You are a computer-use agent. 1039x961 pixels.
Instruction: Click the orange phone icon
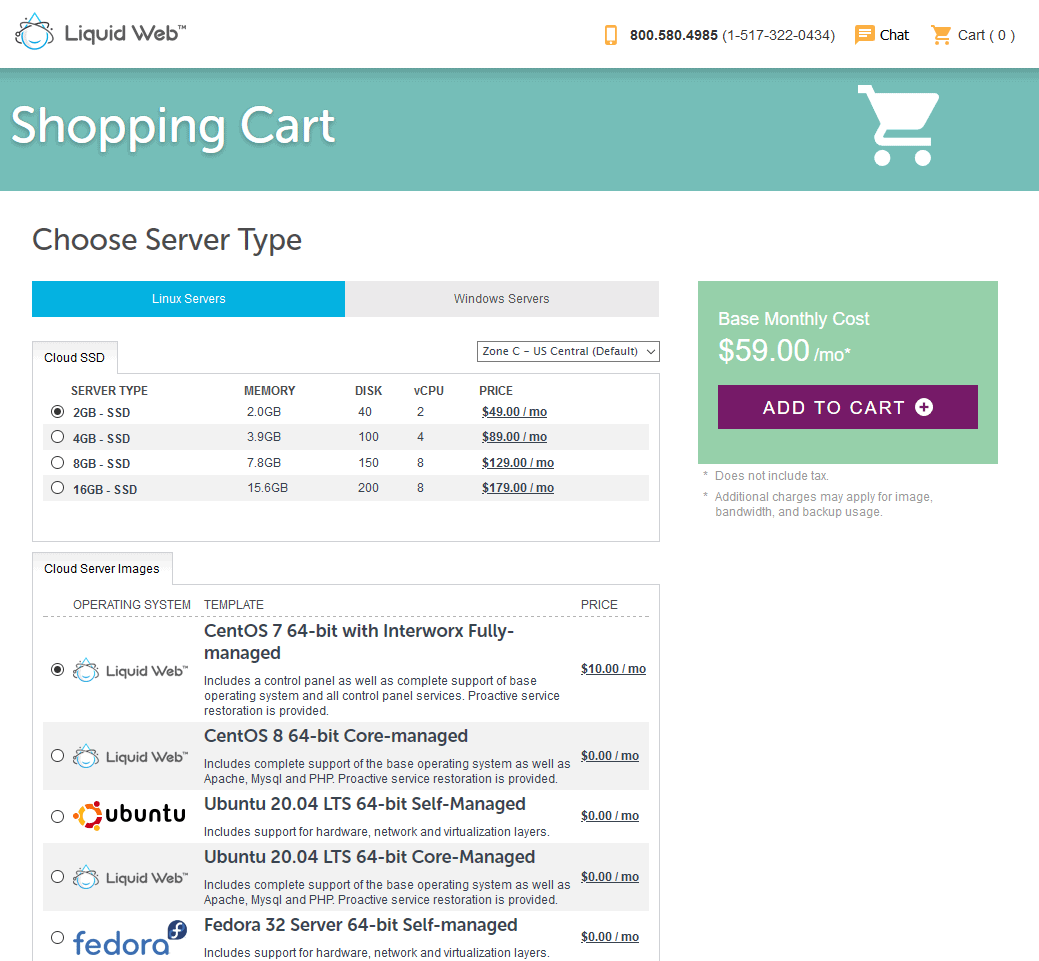point(610,35)
